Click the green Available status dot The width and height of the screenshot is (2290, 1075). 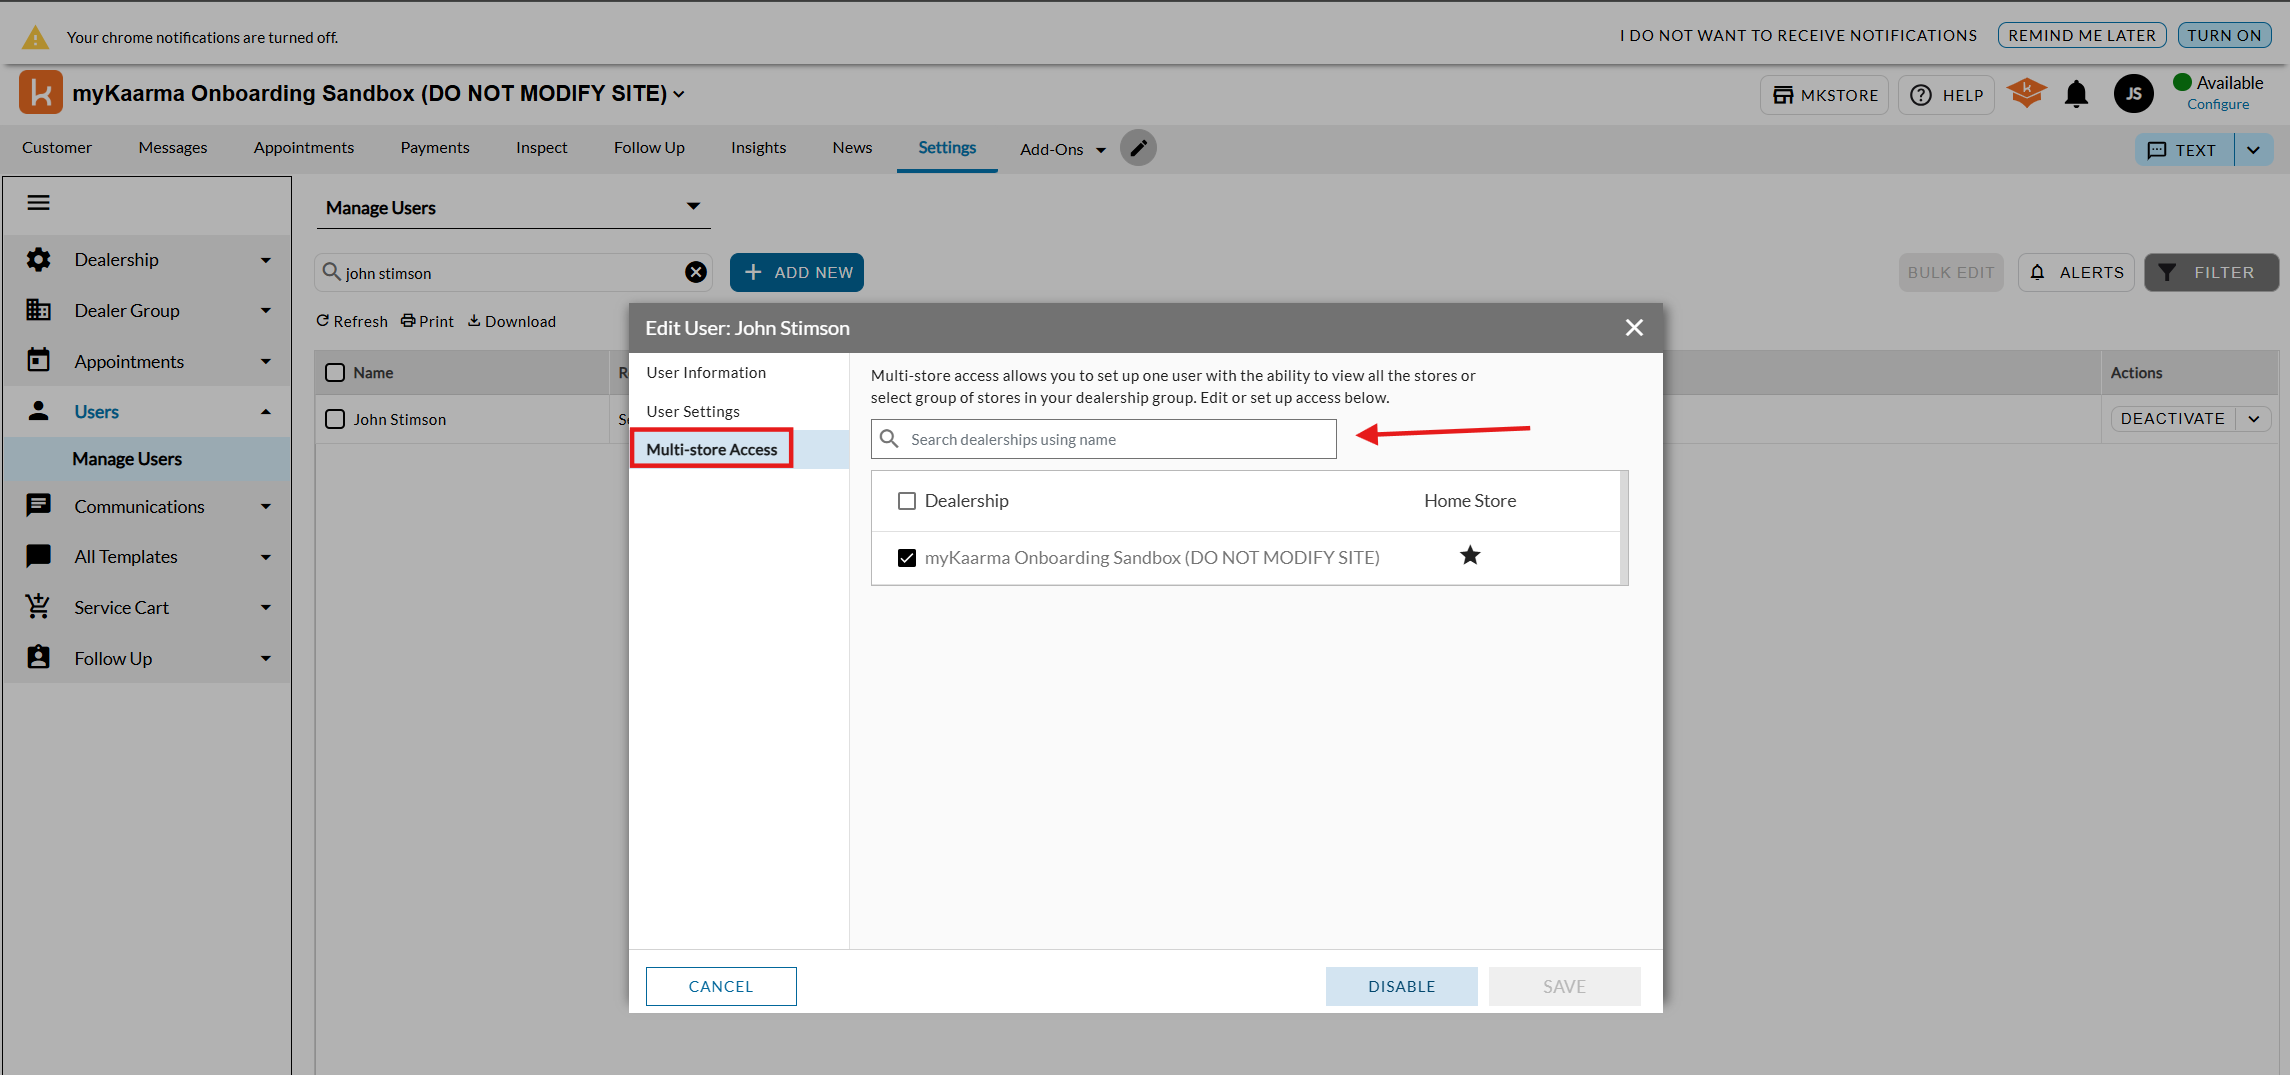tap(2182, 82)
